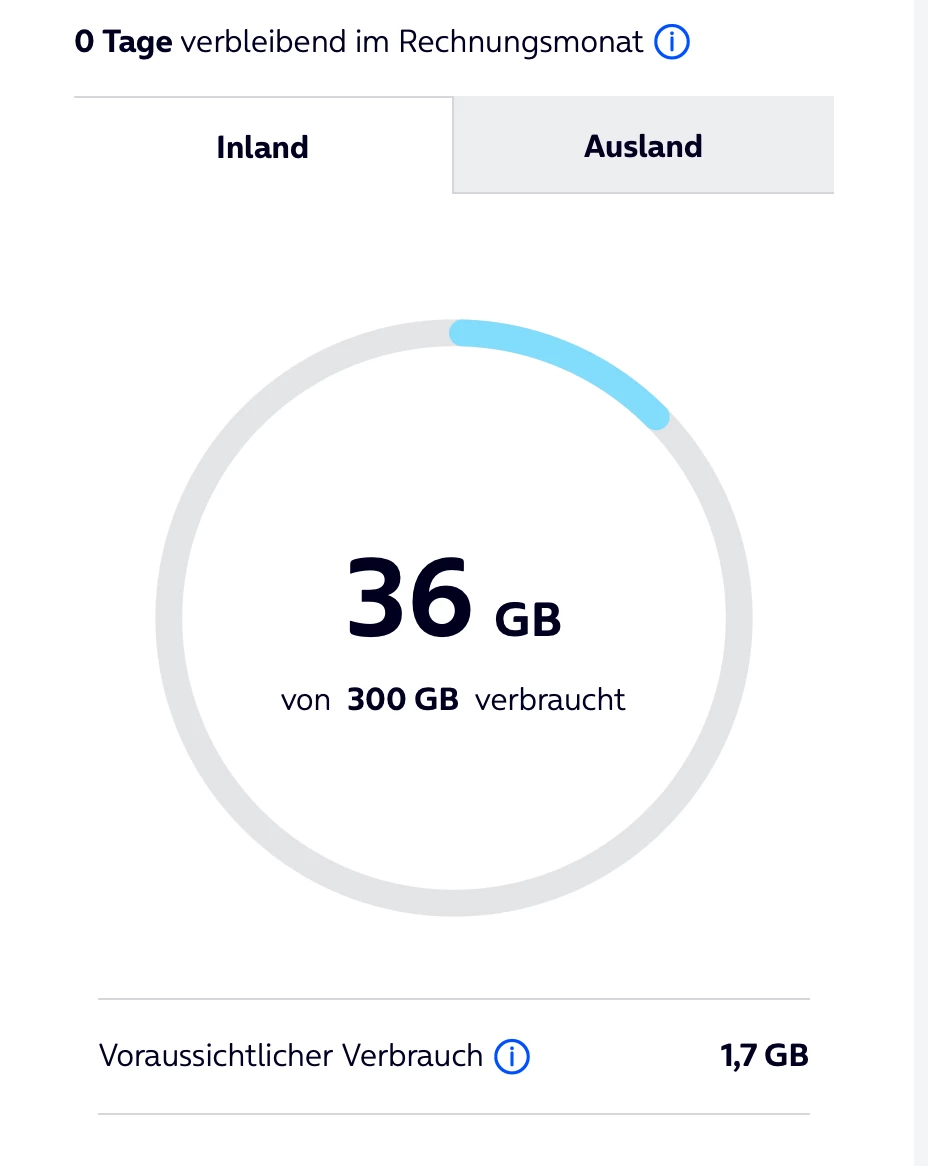Click the large 36 usage number
928x1166 pixels.
click(409, 600)
